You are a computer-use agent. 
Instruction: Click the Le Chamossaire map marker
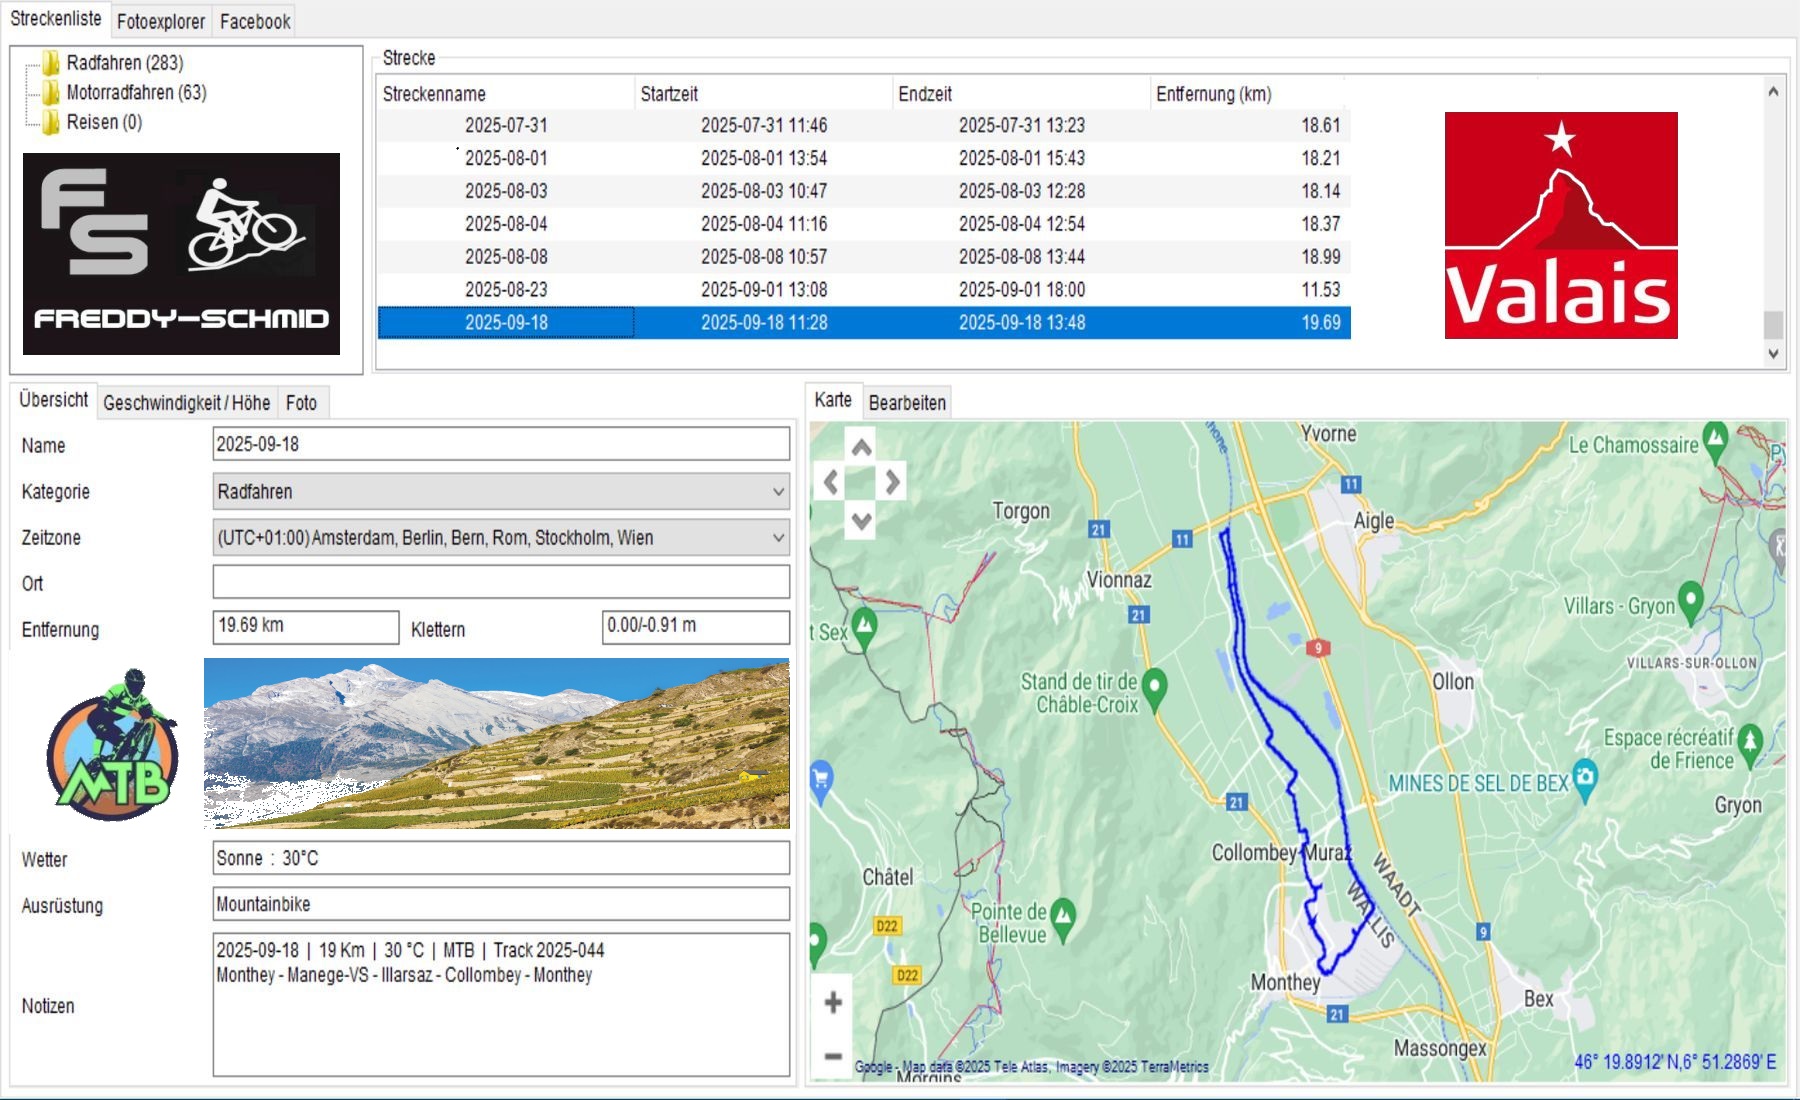tap(1715, 437)
